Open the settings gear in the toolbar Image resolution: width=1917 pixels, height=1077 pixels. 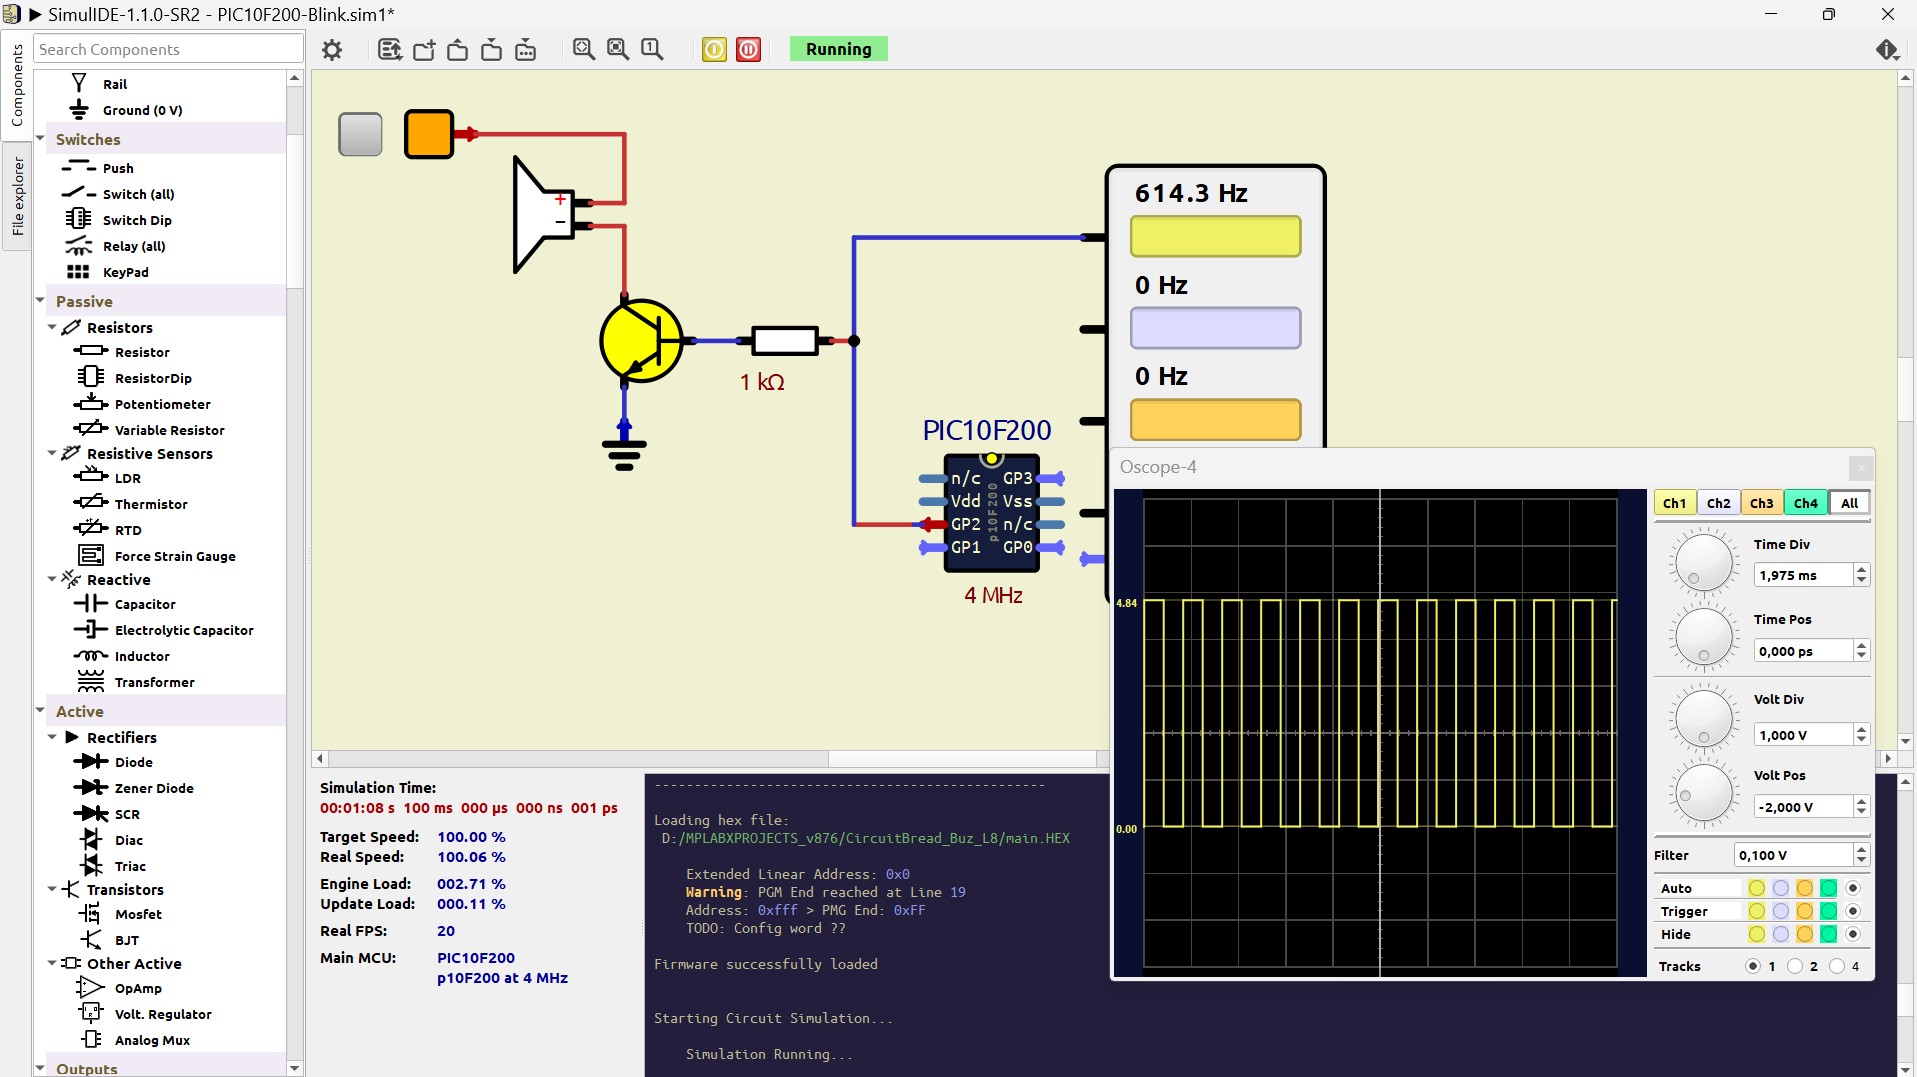pyautogui.click(x=332, y=49)
